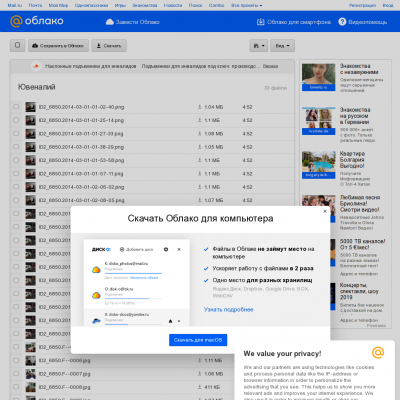This screenshot has width=400, height=400.
Task: Select the file name F---0008.jpg
Action: 64,387
